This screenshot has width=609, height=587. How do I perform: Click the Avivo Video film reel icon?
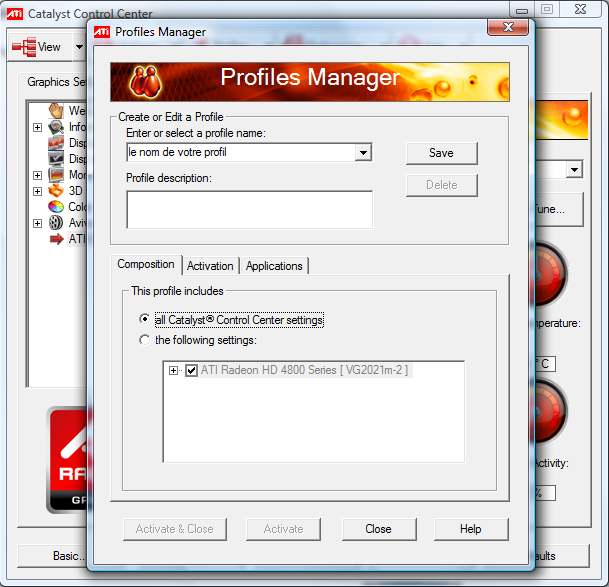coord(56,223)
